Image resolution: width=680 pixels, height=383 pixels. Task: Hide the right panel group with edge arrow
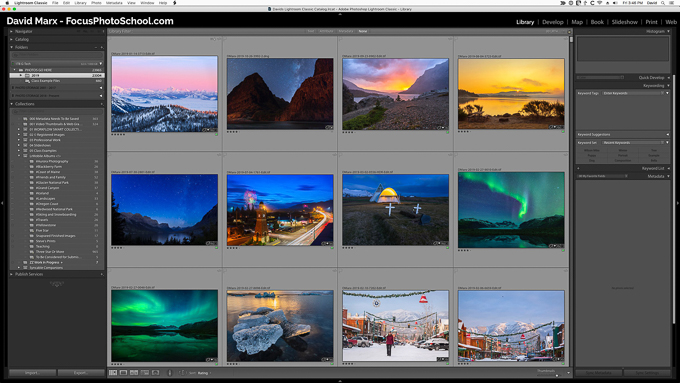coord(677,203)
